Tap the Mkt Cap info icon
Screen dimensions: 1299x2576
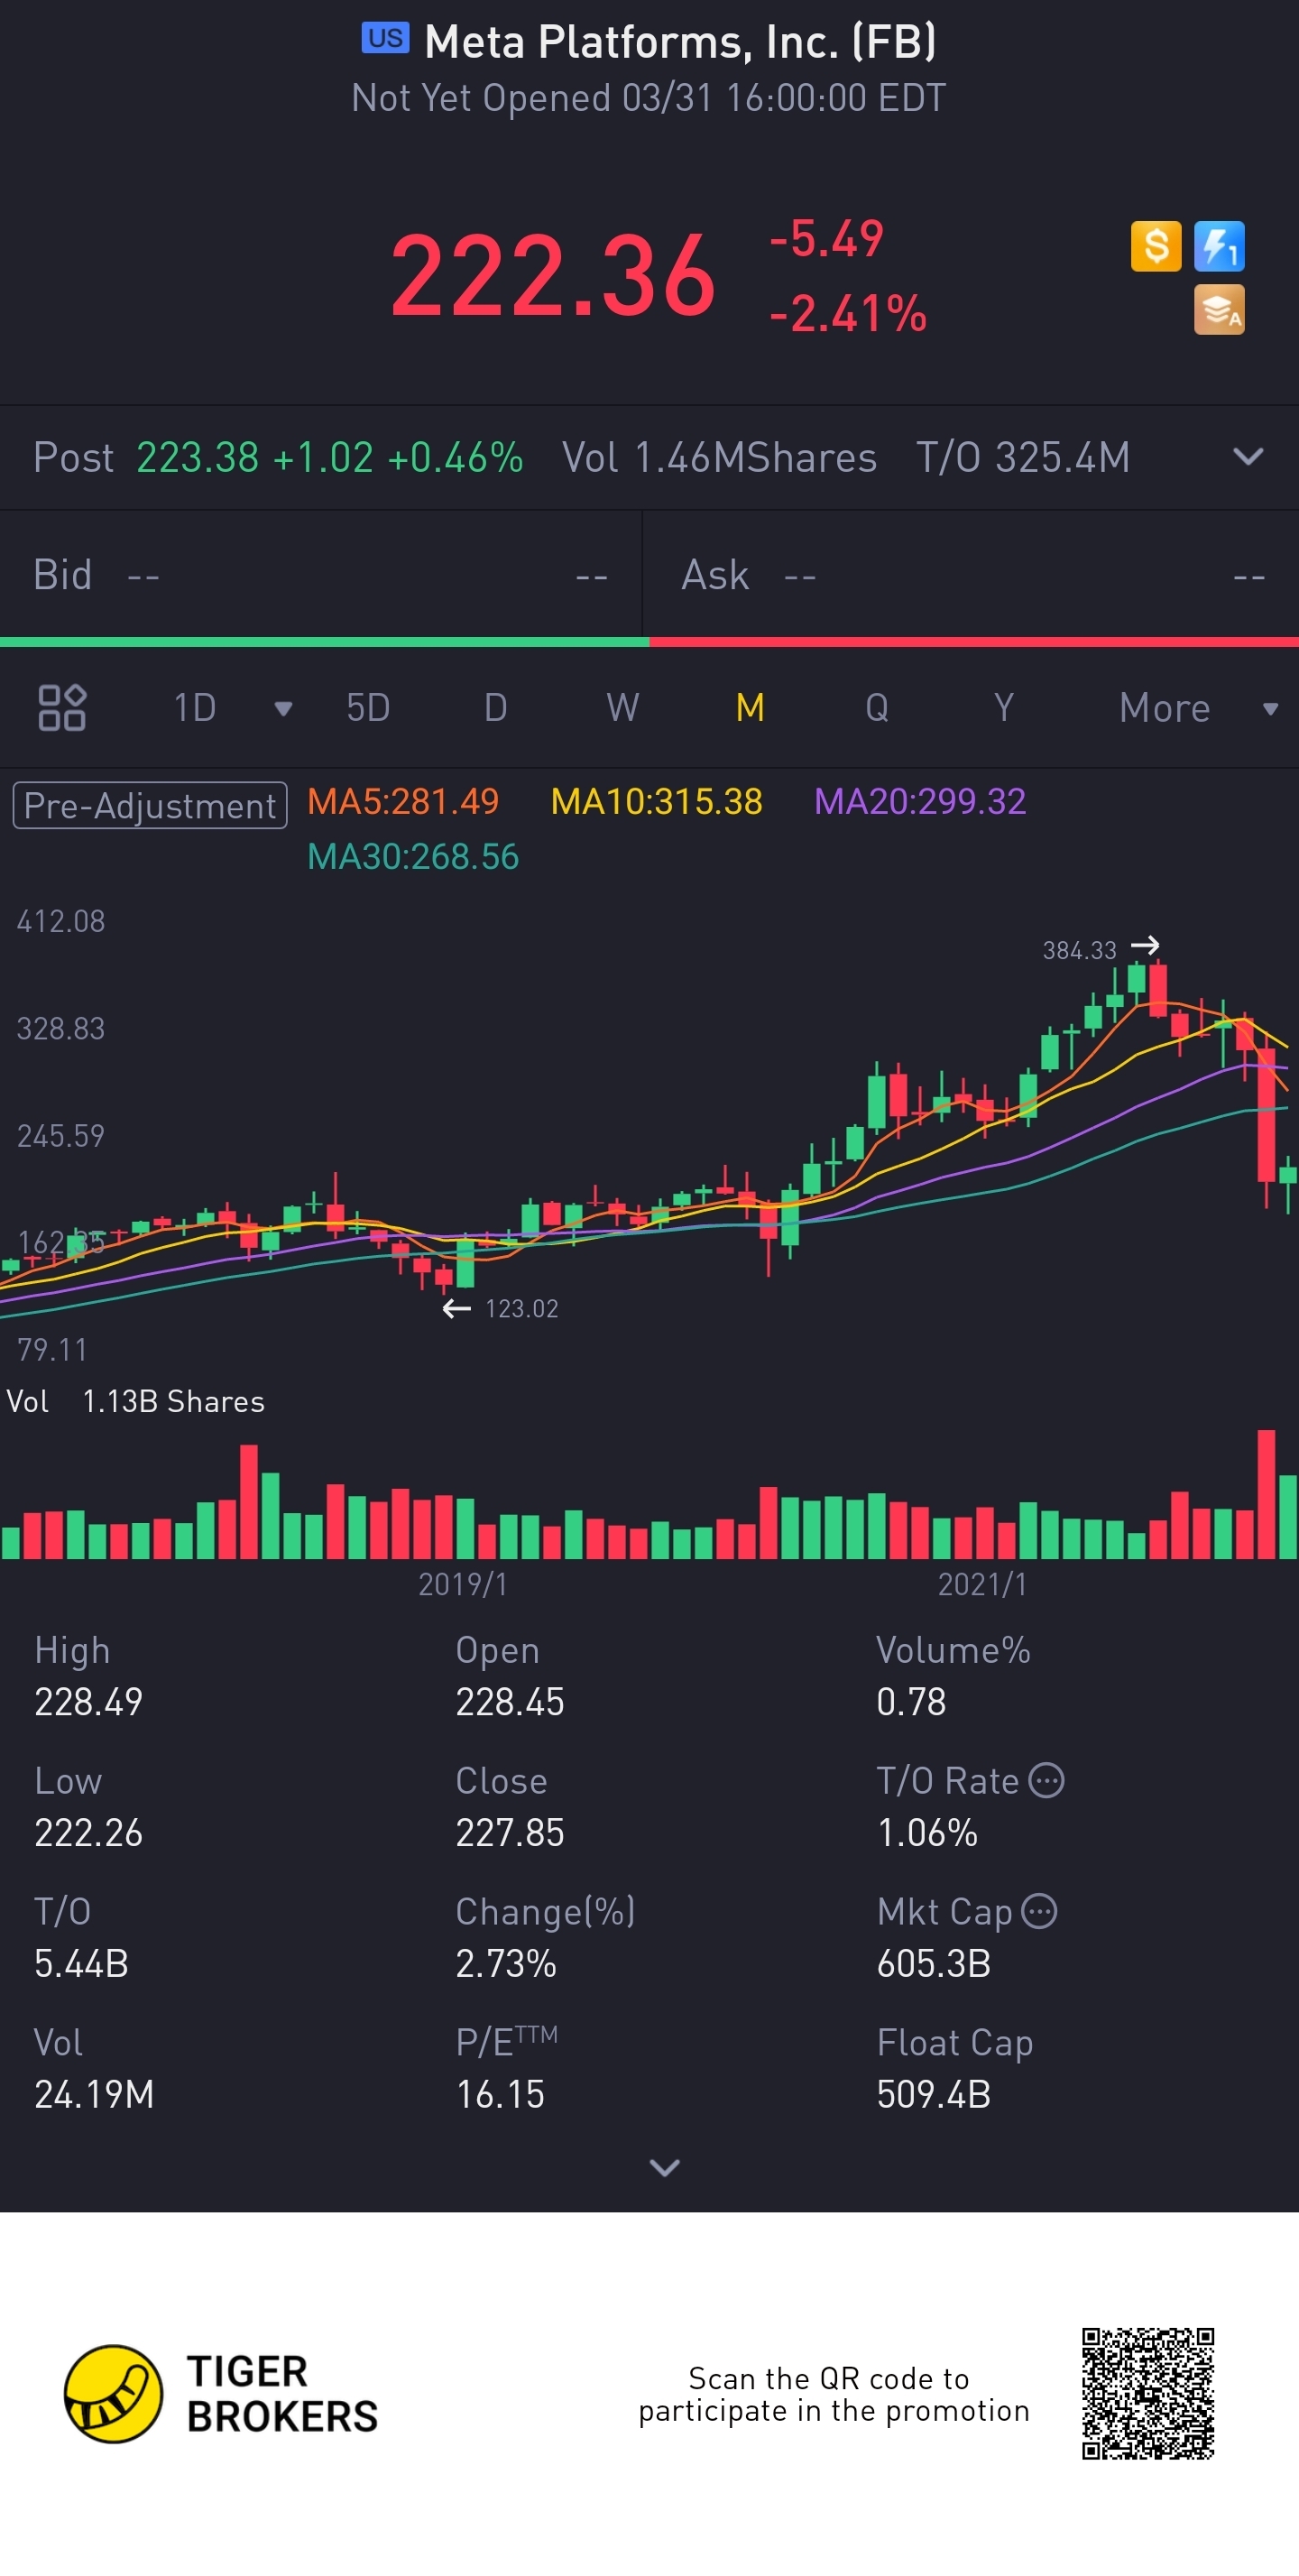click(x=1040, y=1911)
